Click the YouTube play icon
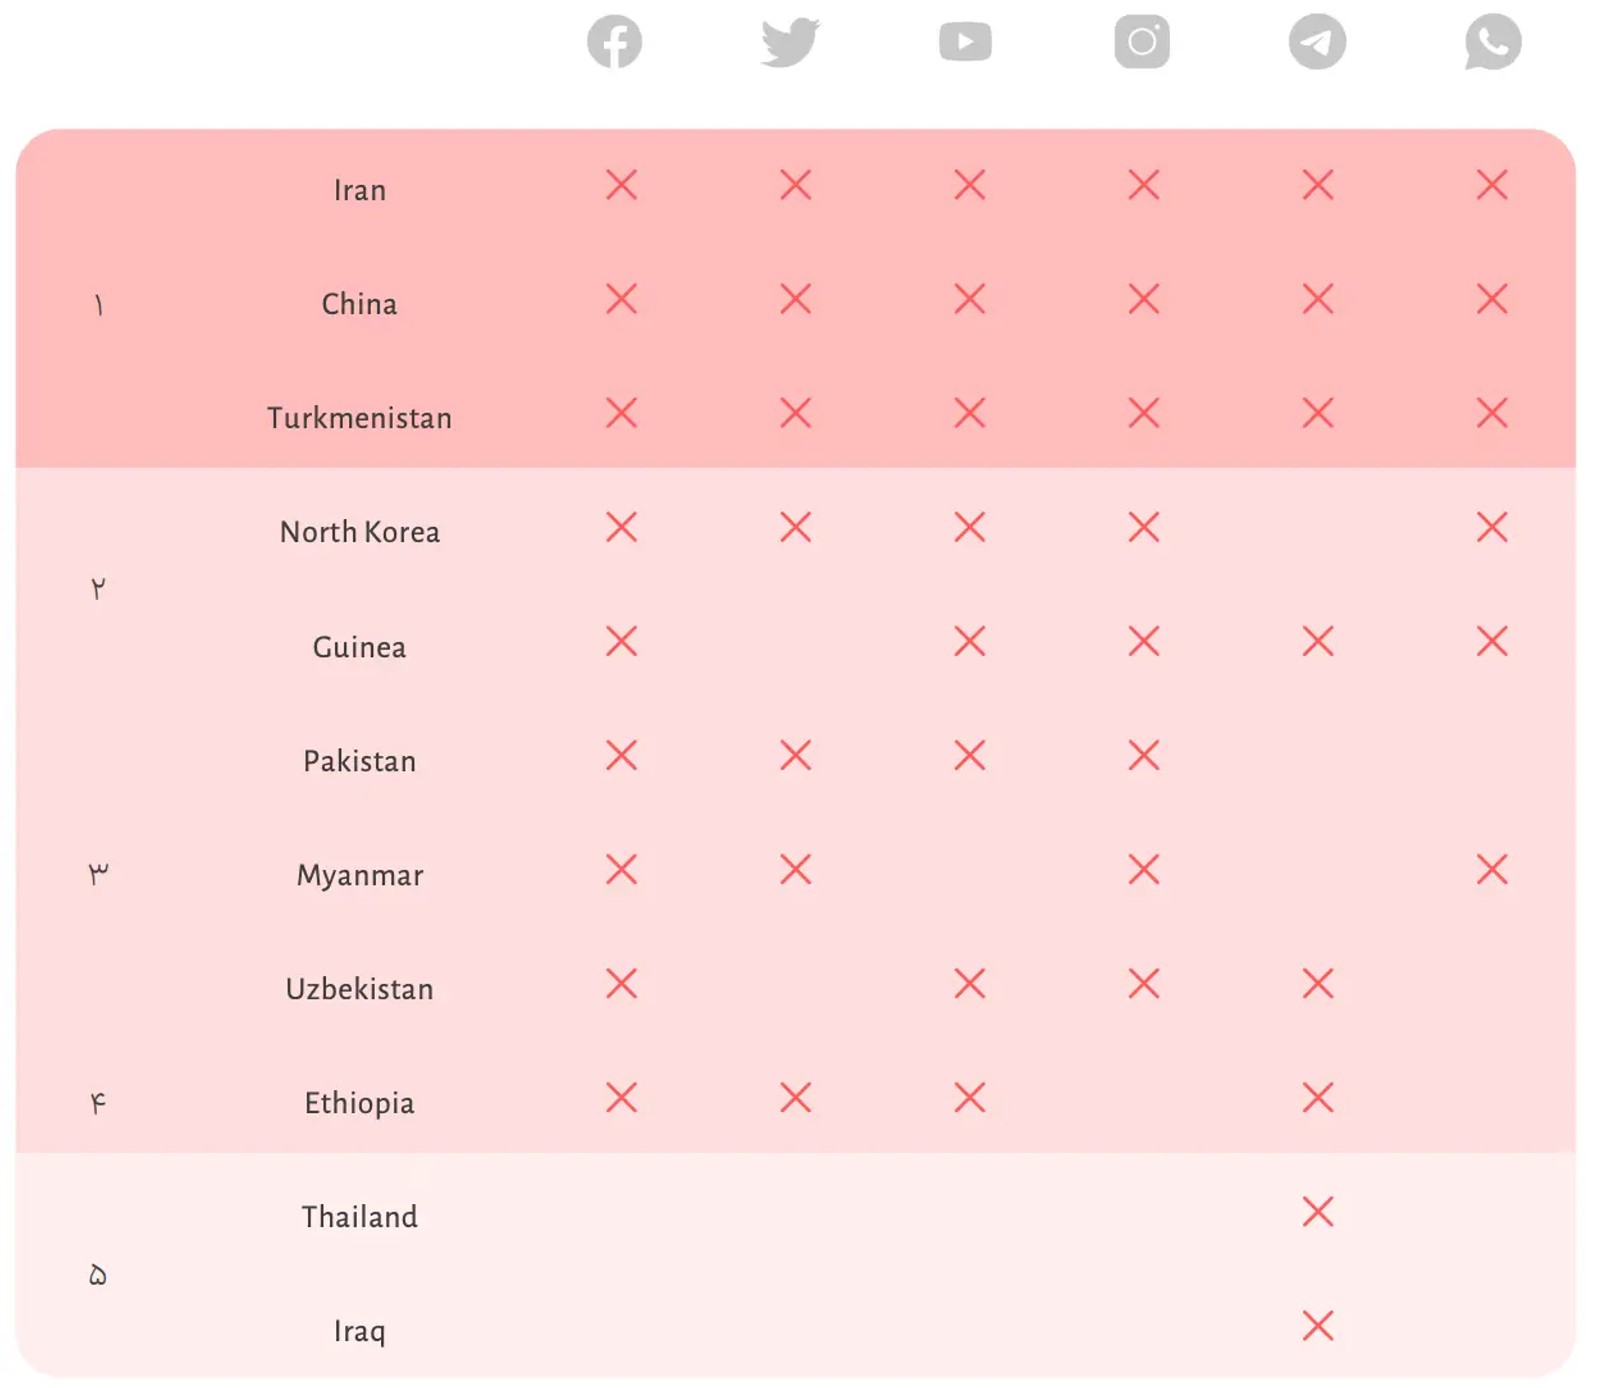Viewport: 1600px width, 1388px height. click(x=965, y=42)
